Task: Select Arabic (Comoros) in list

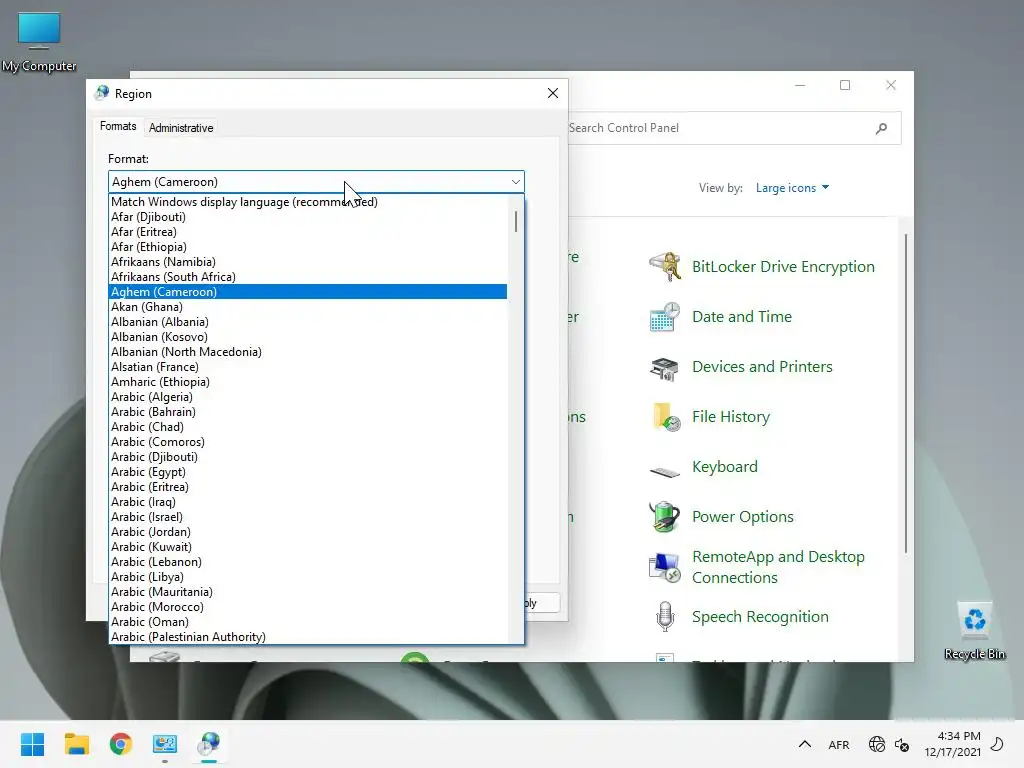Action: 308,442
